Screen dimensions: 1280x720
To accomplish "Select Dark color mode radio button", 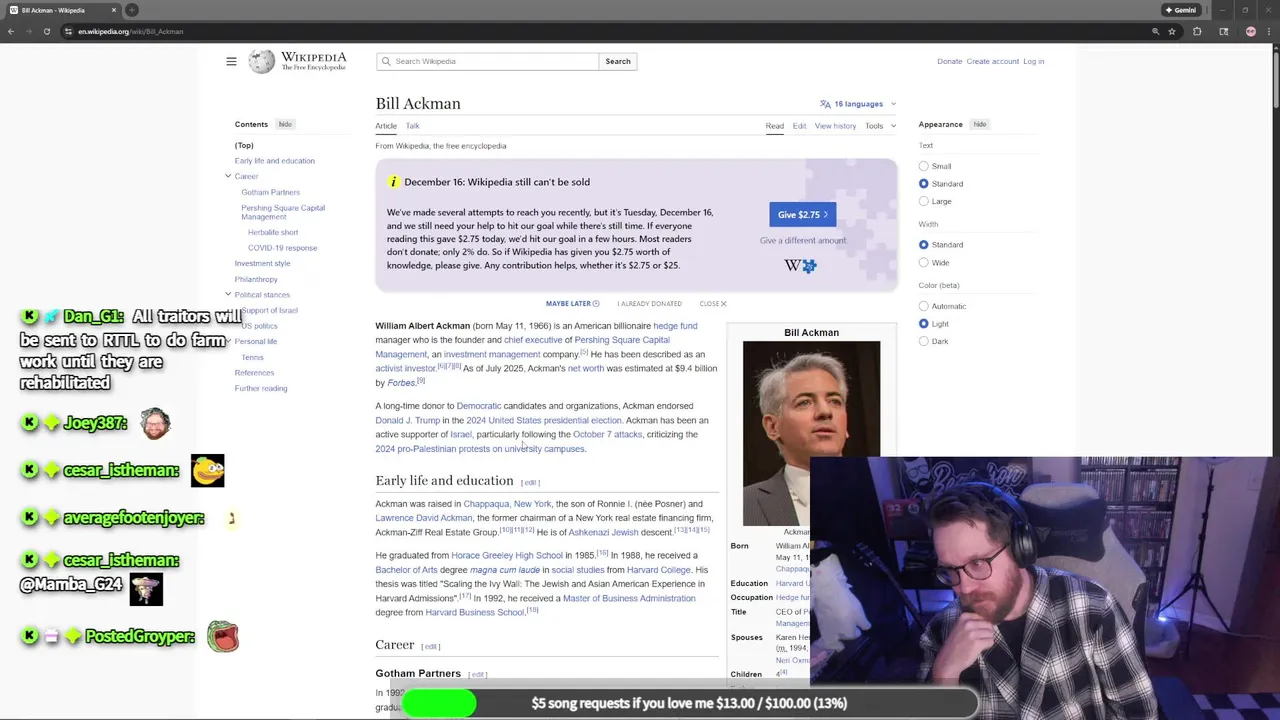I will (923, 341).
